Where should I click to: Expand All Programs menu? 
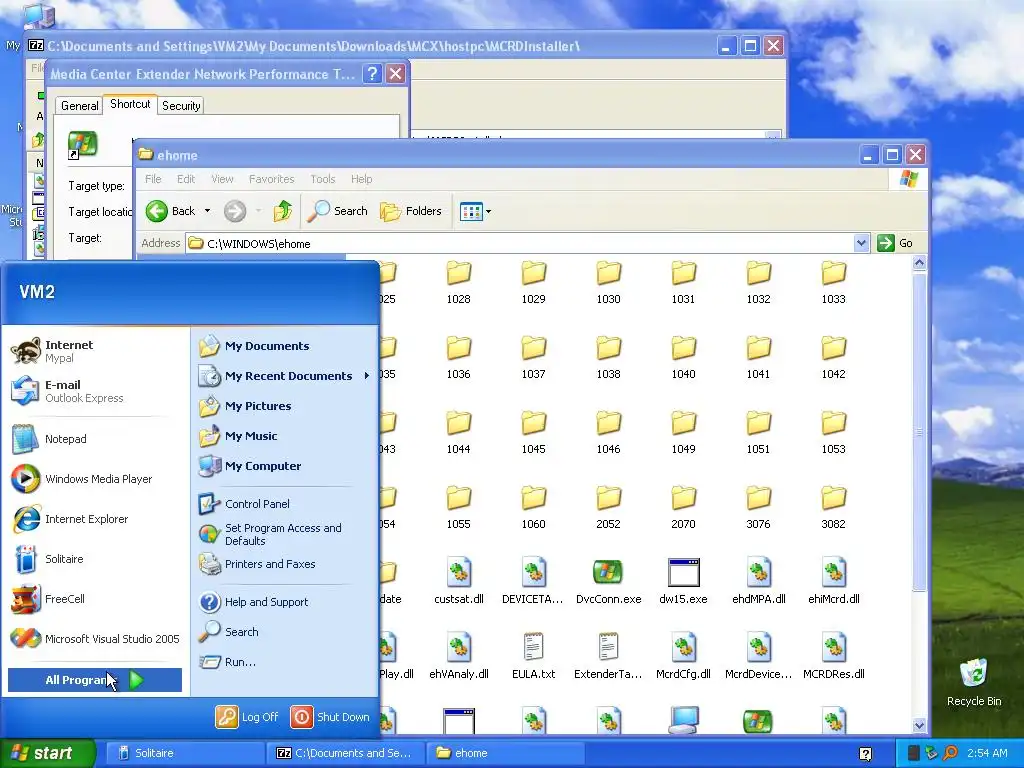coord(95,680)
